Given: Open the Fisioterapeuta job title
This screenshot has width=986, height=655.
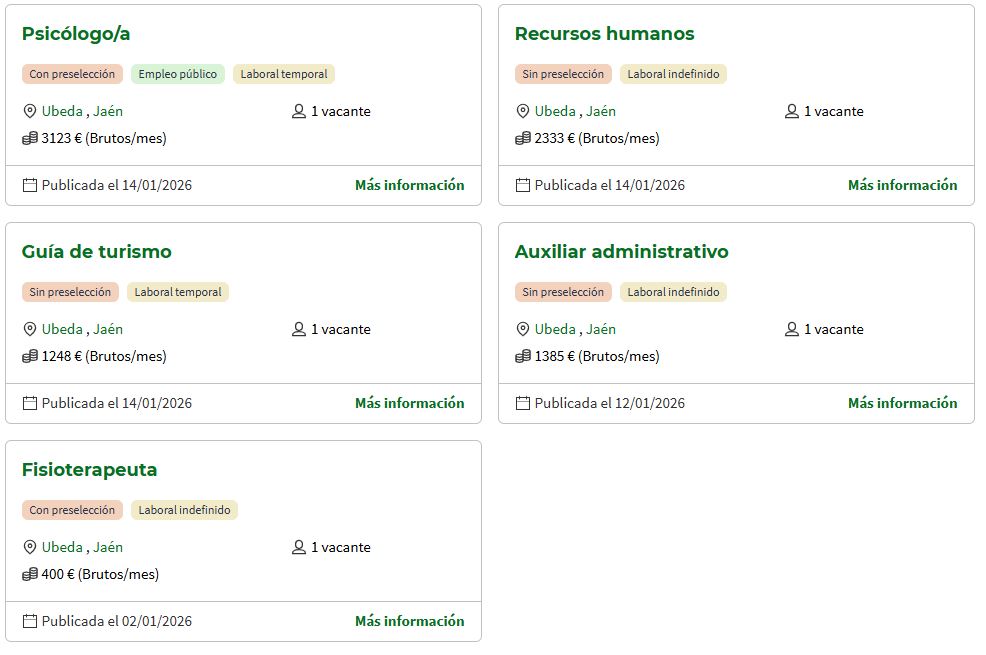Looking at the screenshot, I should click(x=89, y=469).
